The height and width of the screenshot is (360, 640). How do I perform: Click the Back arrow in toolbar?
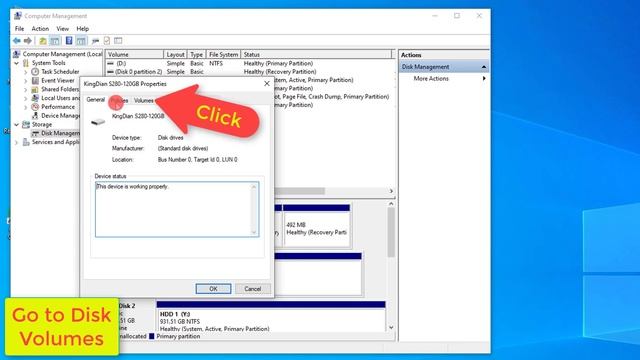click(17, 41)
